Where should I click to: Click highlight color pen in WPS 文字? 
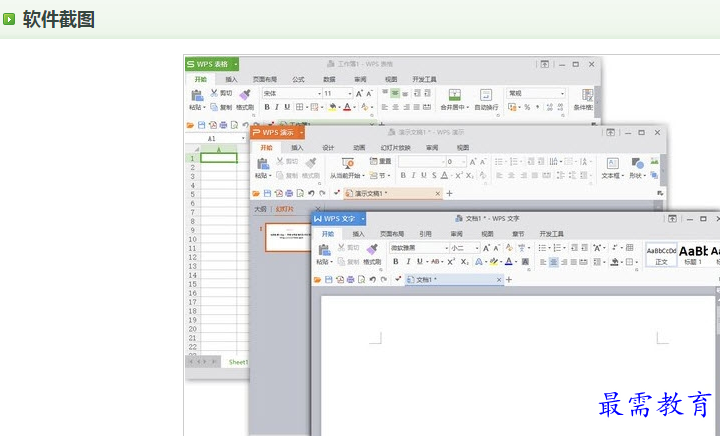(x=493, y=262)
